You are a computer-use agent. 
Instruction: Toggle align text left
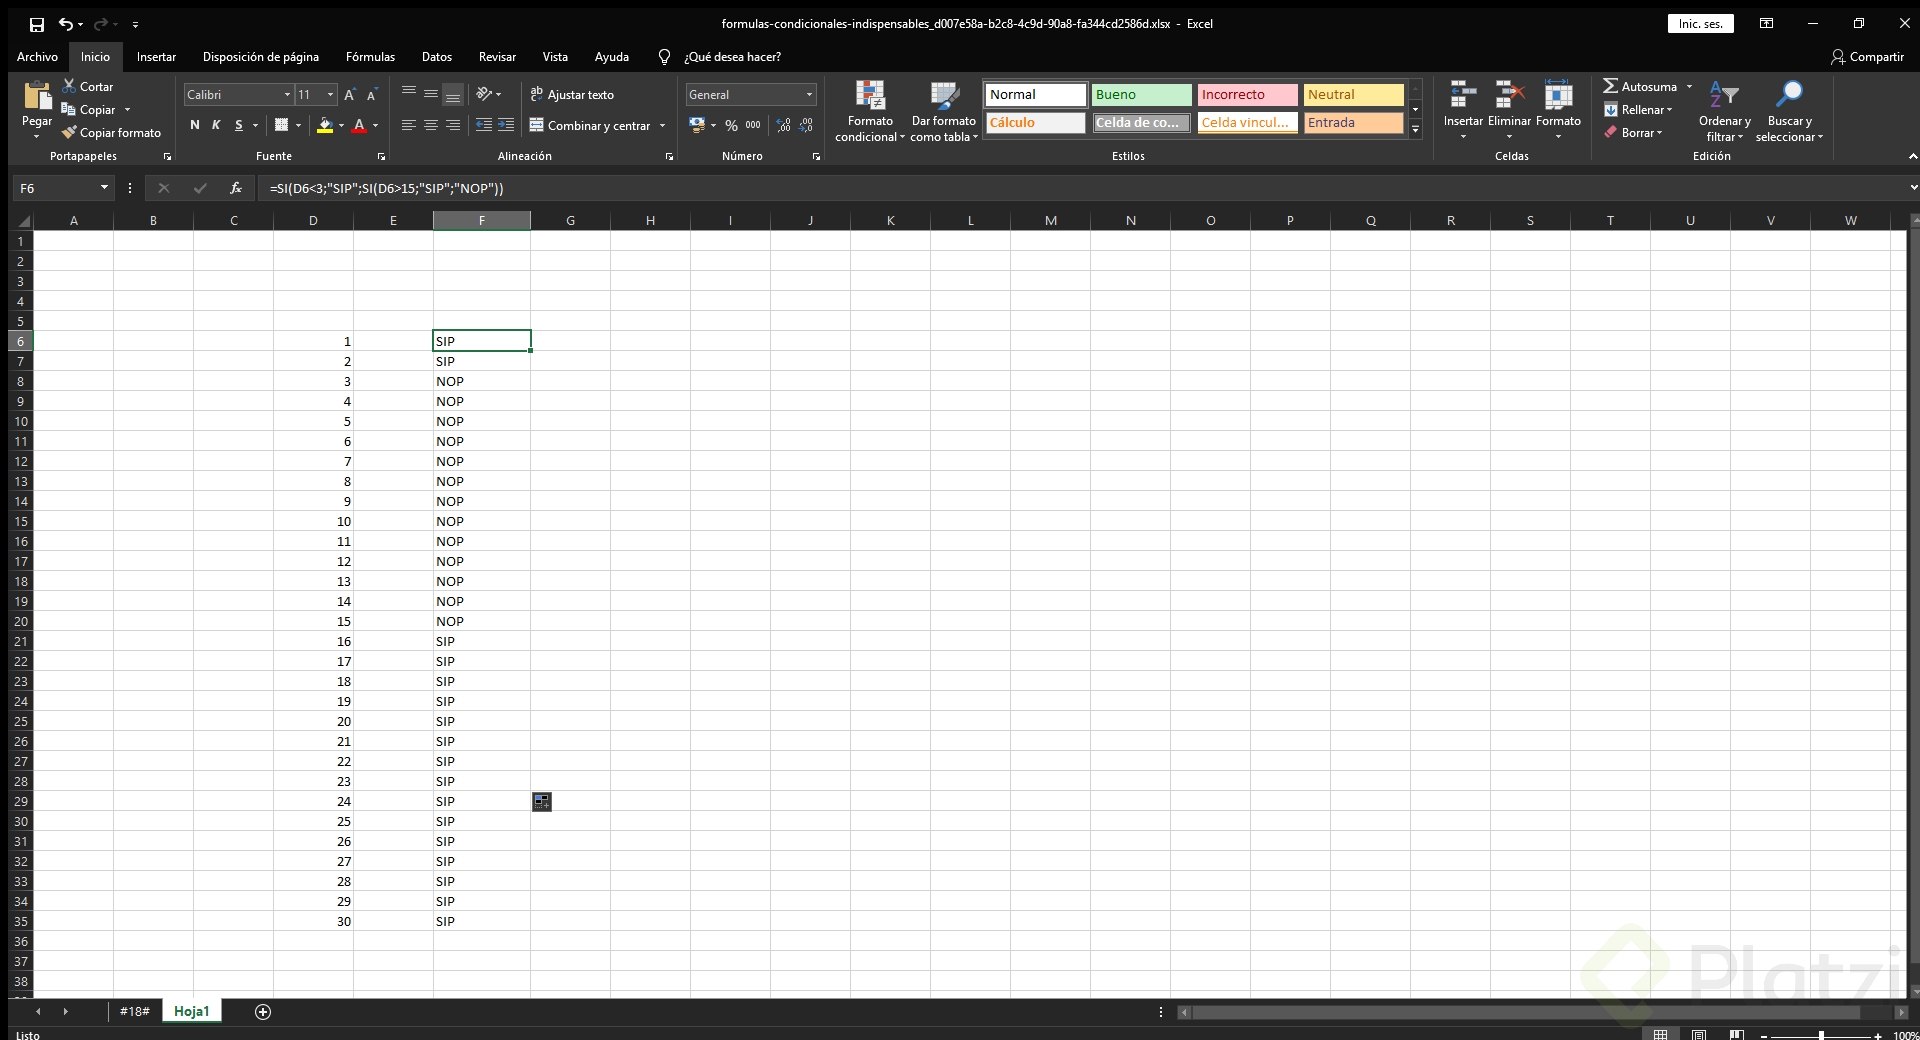click(408, 125)
